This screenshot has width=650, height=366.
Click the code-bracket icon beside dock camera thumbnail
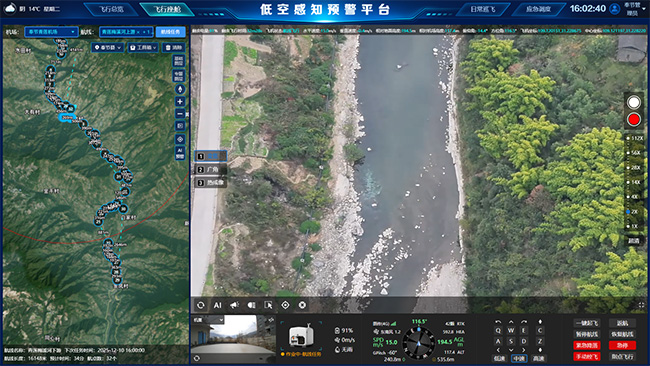[271, 320]
